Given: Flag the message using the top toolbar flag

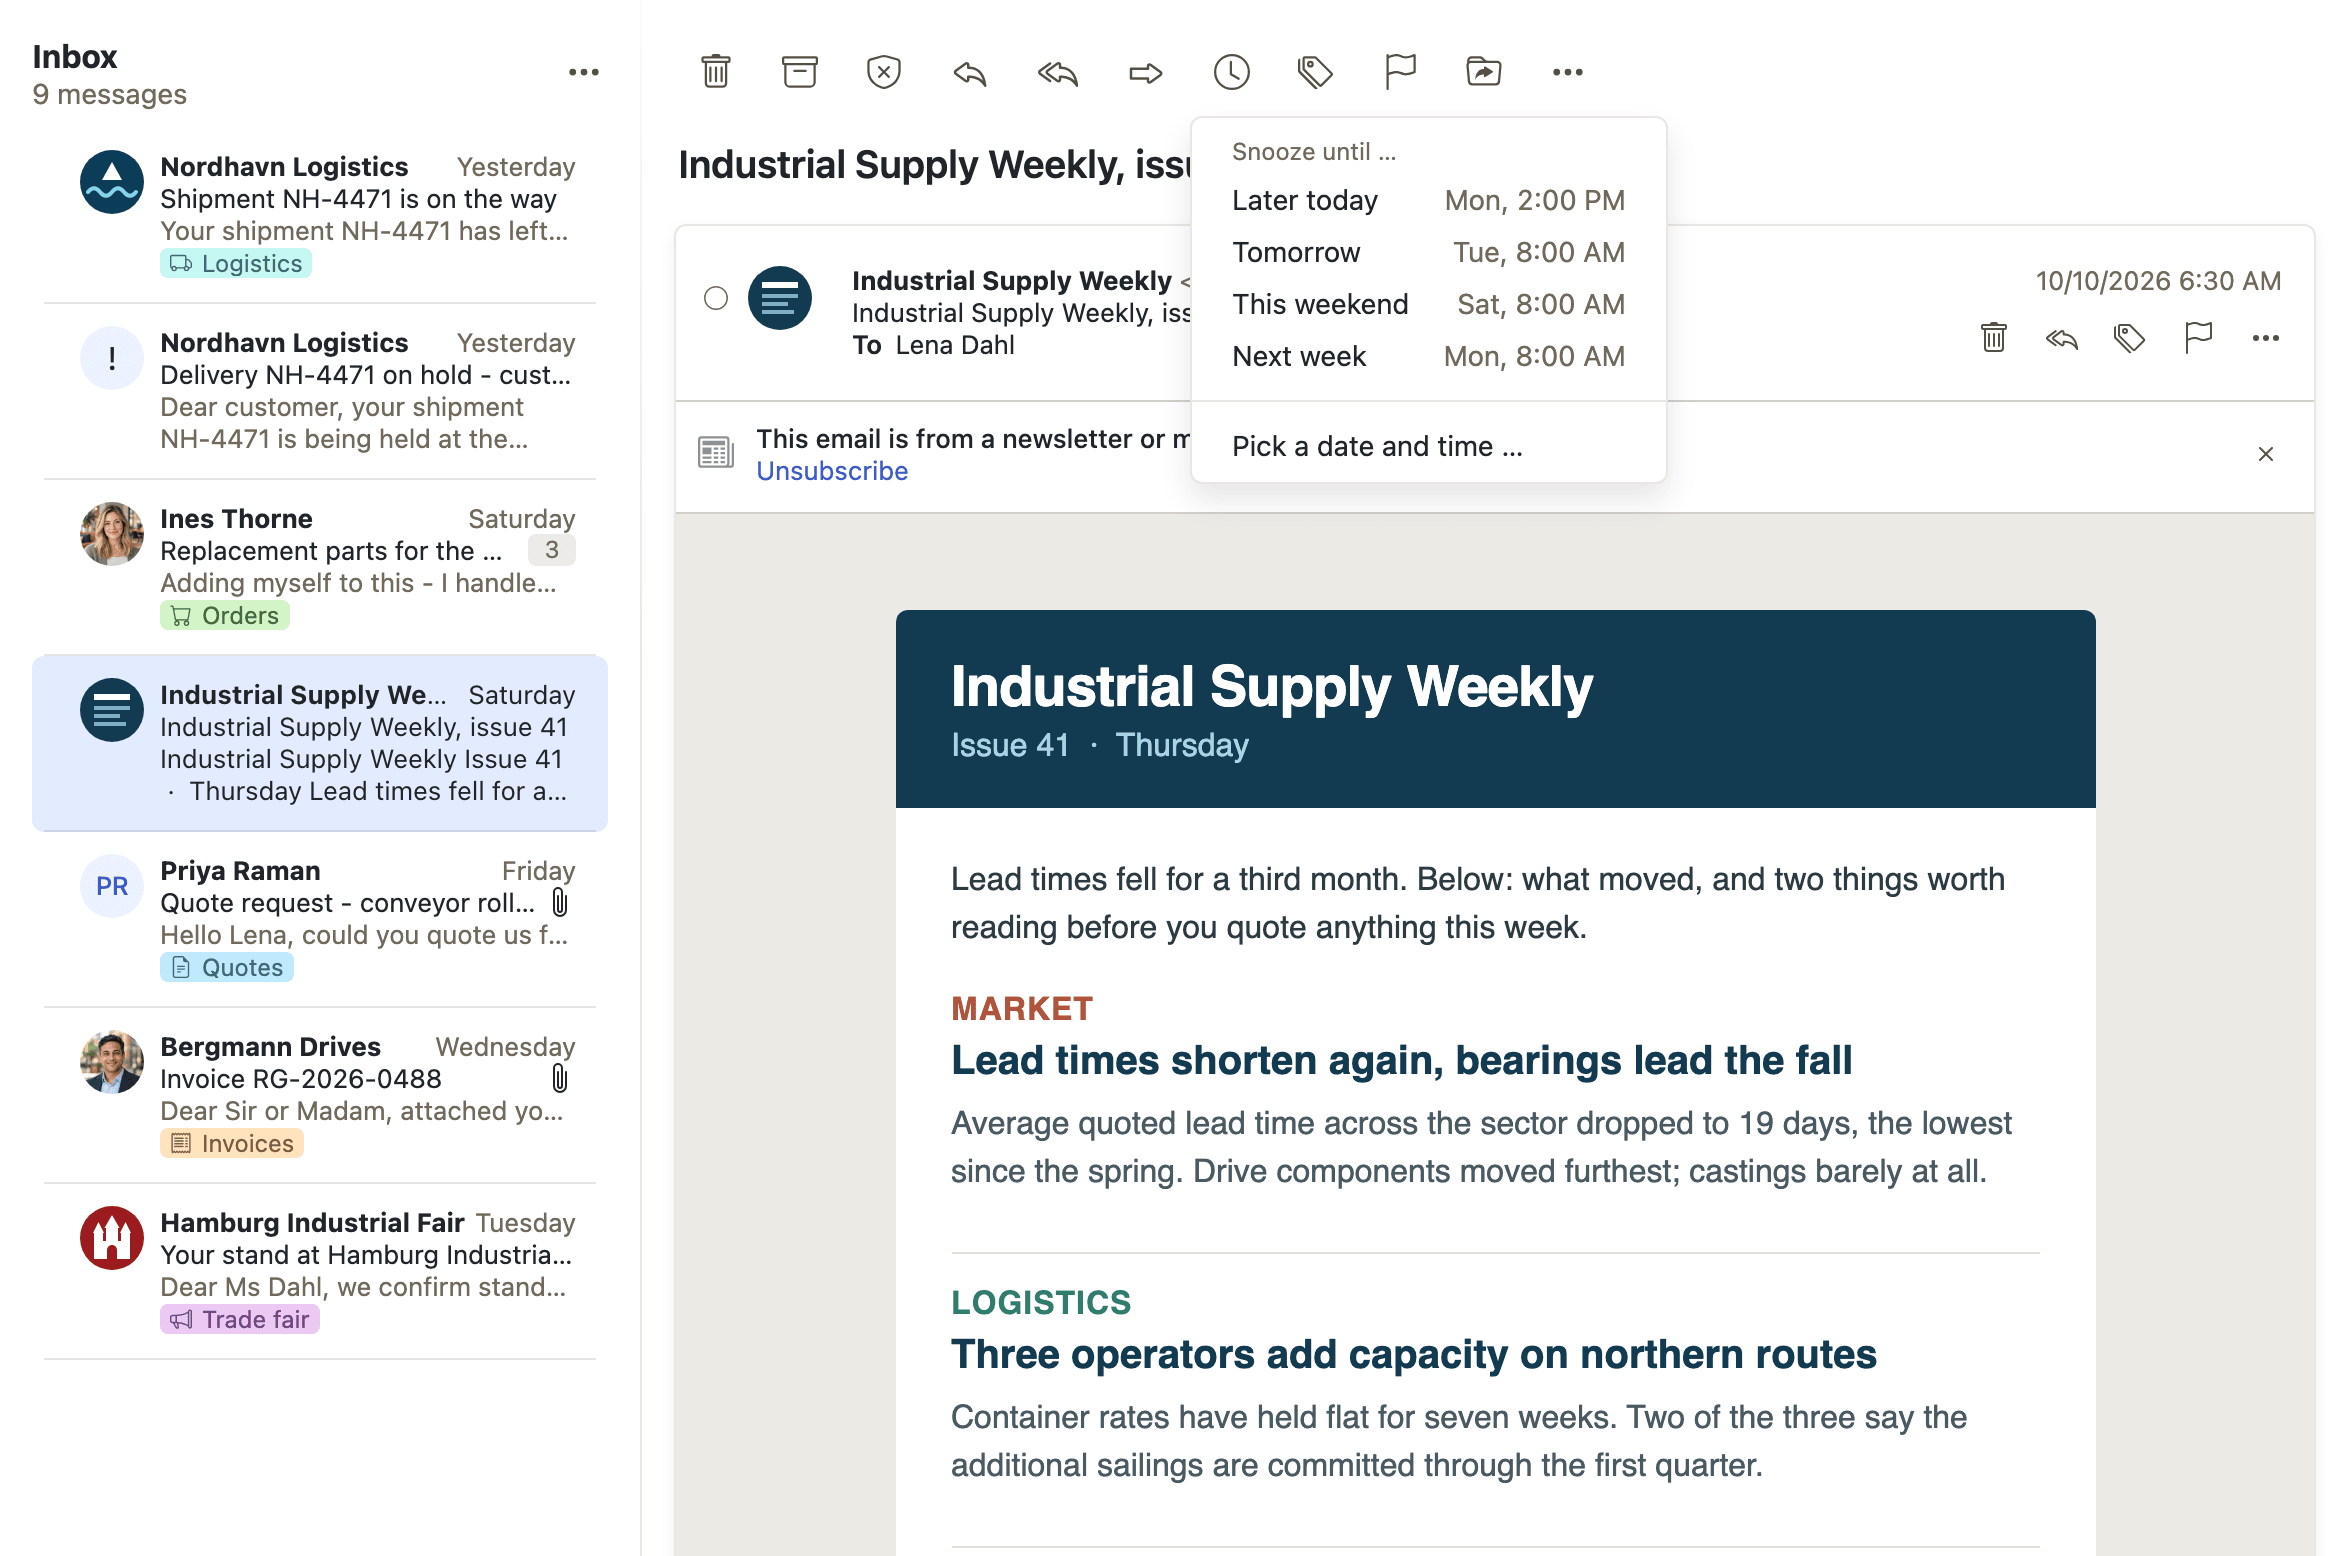Looking at the screenshot, I should [x=1400, y=72].
